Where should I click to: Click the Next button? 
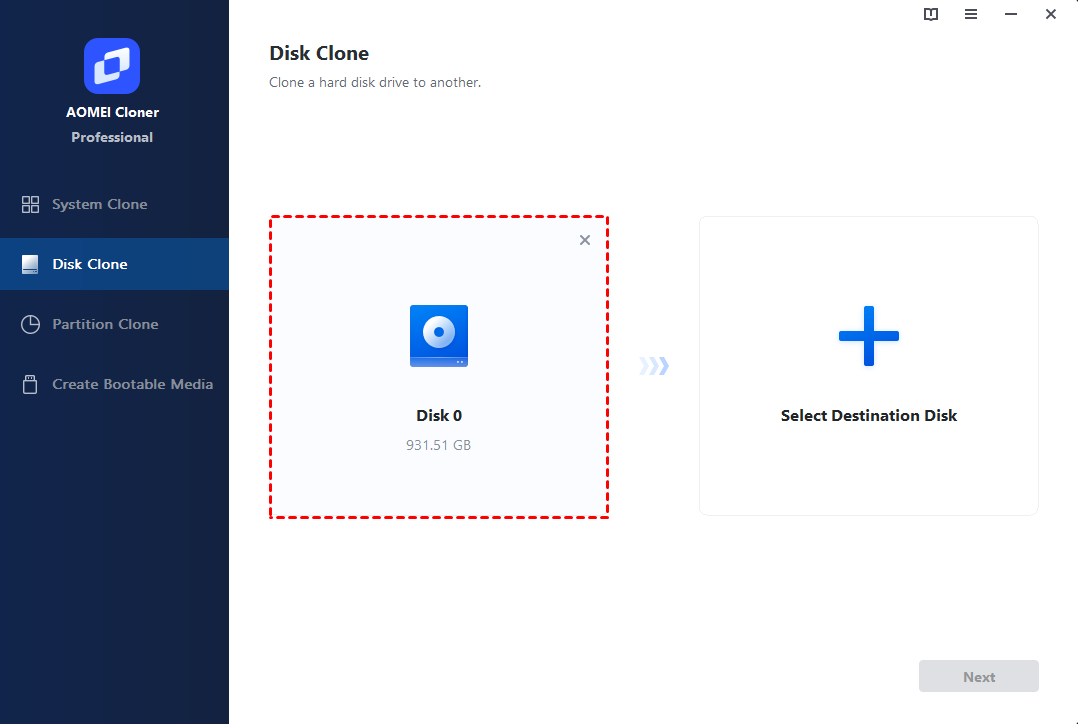pyautogui.click(x=979, y=677)
